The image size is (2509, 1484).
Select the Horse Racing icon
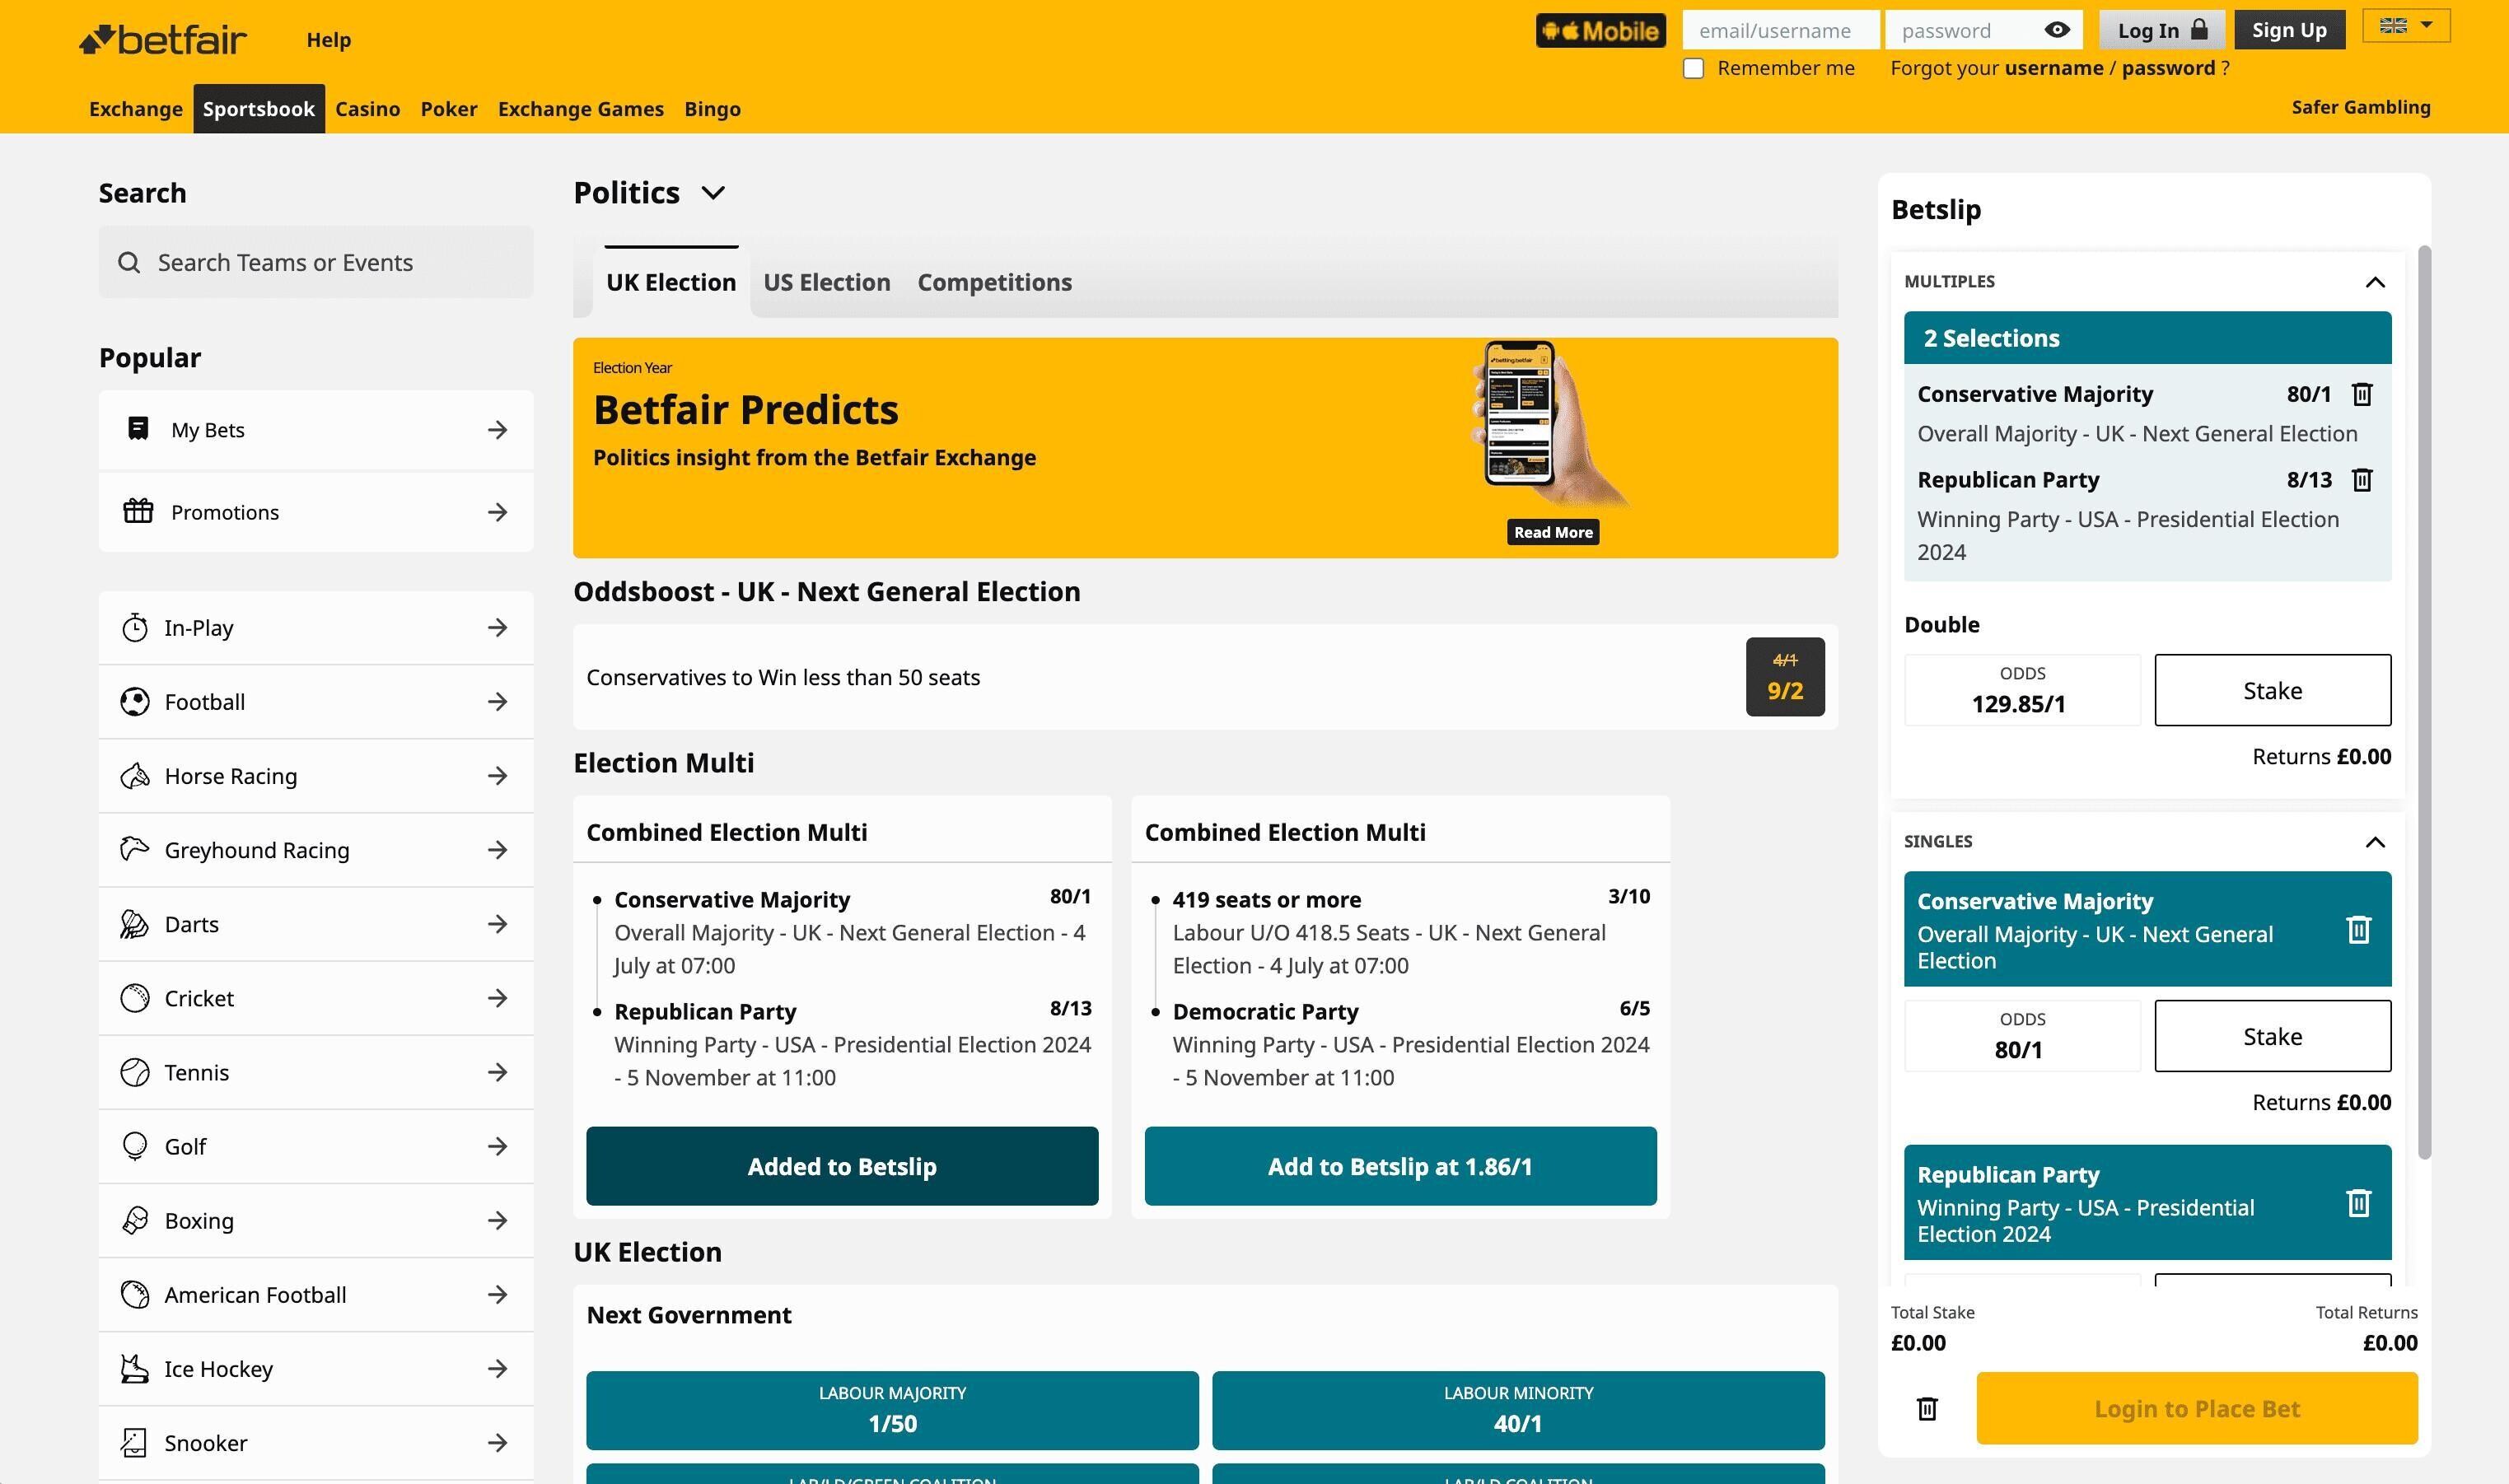[135, 775]
